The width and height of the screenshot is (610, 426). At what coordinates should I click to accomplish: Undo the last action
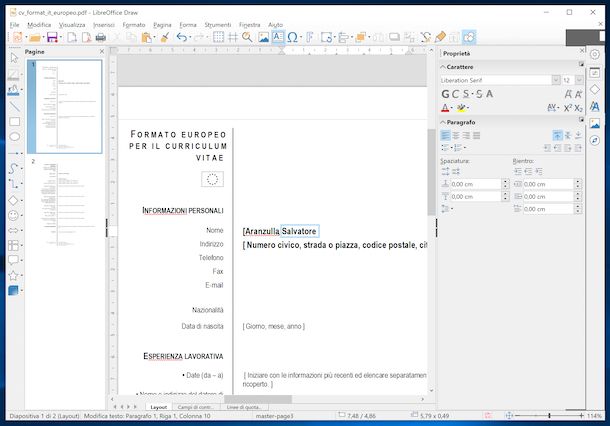point(181,37)
